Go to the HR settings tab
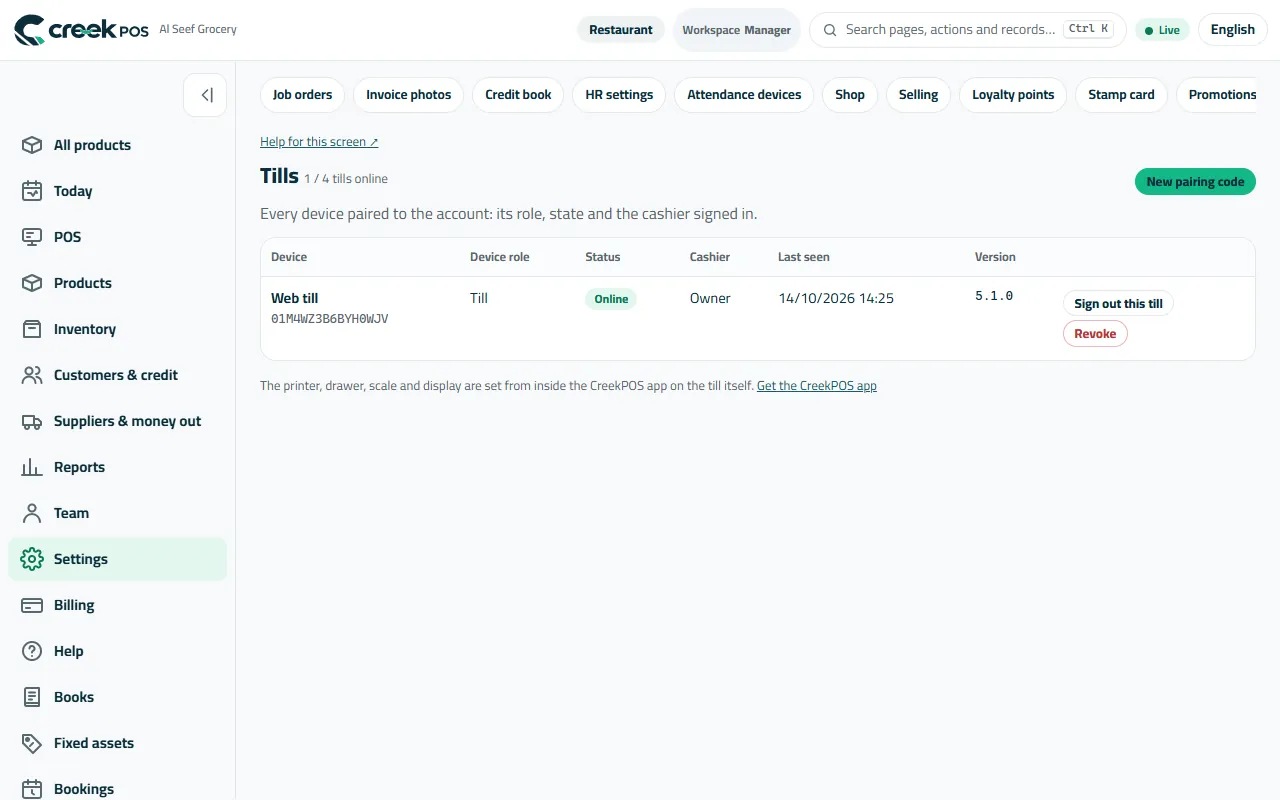The image size is (1280, 800). (619, 95)
